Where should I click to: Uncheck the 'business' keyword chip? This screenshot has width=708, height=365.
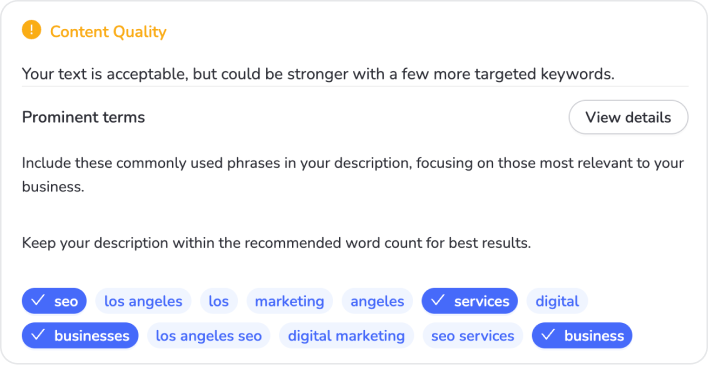[582, 336]
